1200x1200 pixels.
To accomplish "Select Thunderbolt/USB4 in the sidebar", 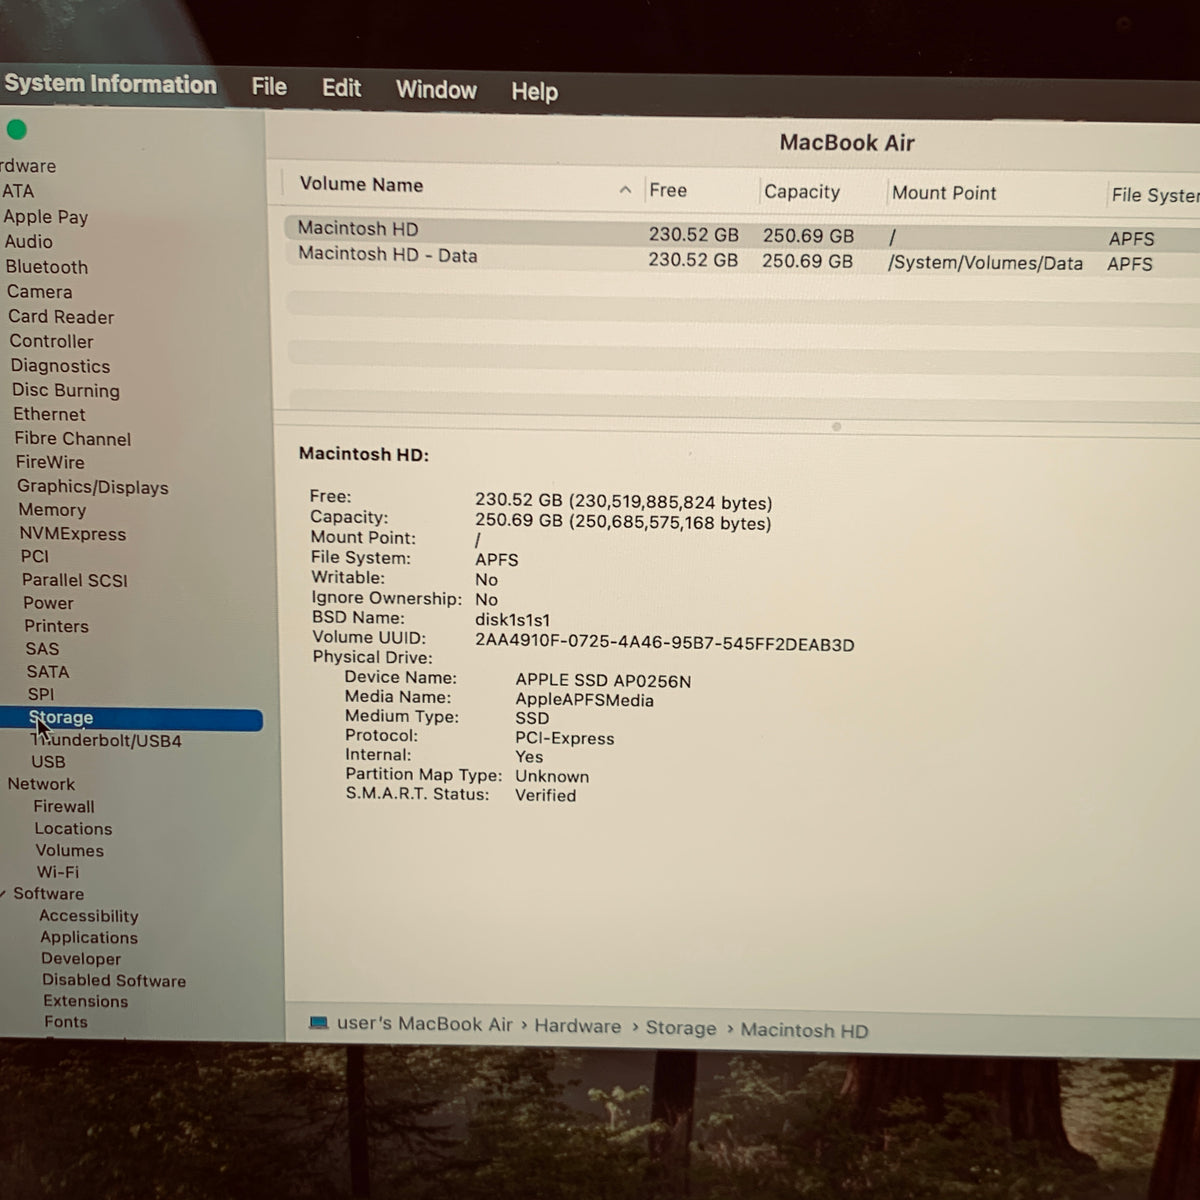I will tap(106, 741).
